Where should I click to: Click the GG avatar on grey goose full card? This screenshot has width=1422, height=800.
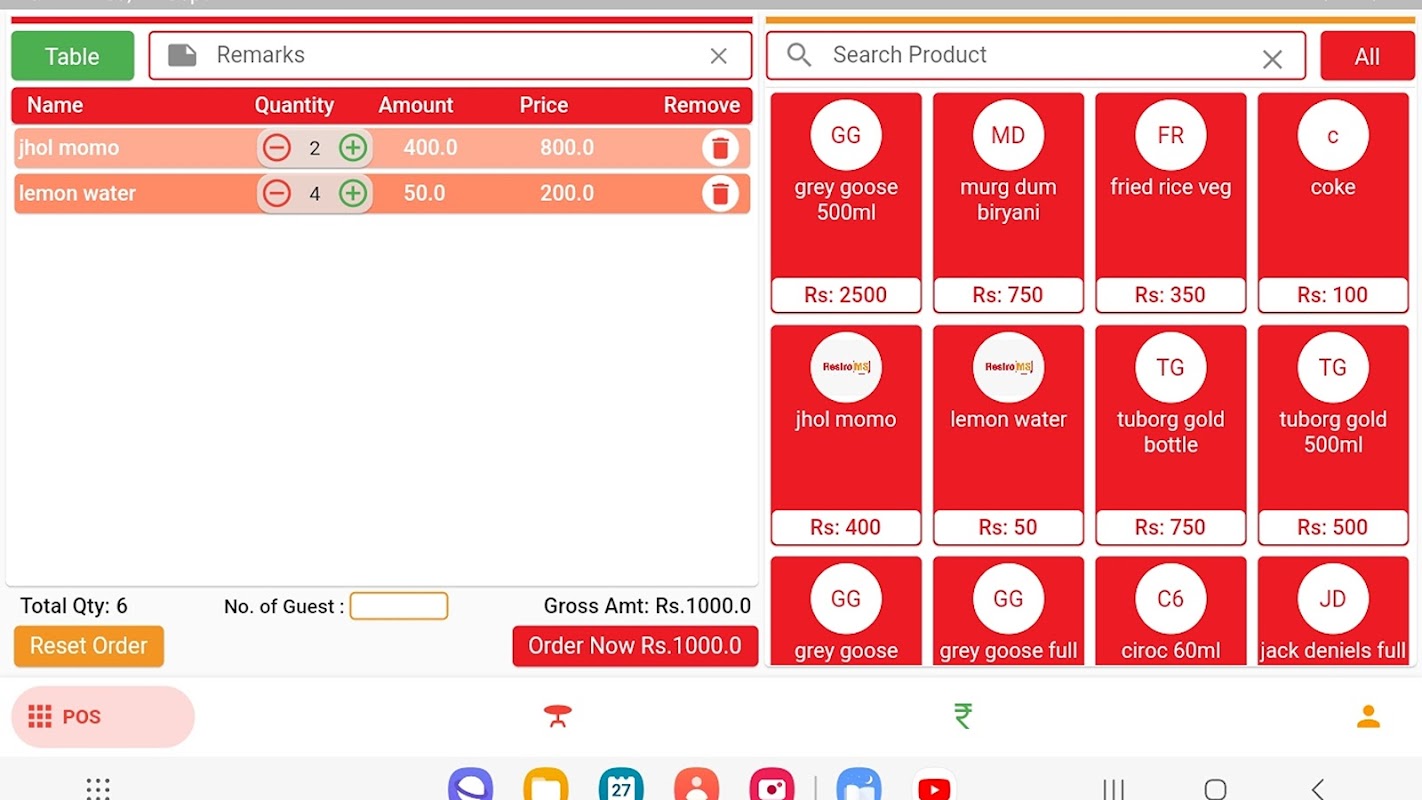point(1008,599)
